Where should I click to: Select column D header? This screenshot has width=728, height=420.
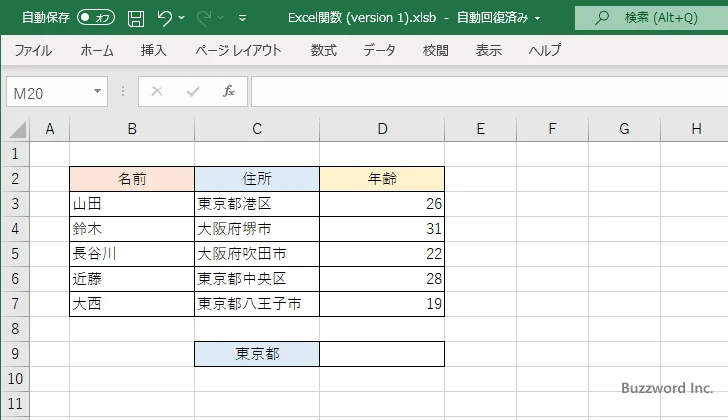coord(382,129)
